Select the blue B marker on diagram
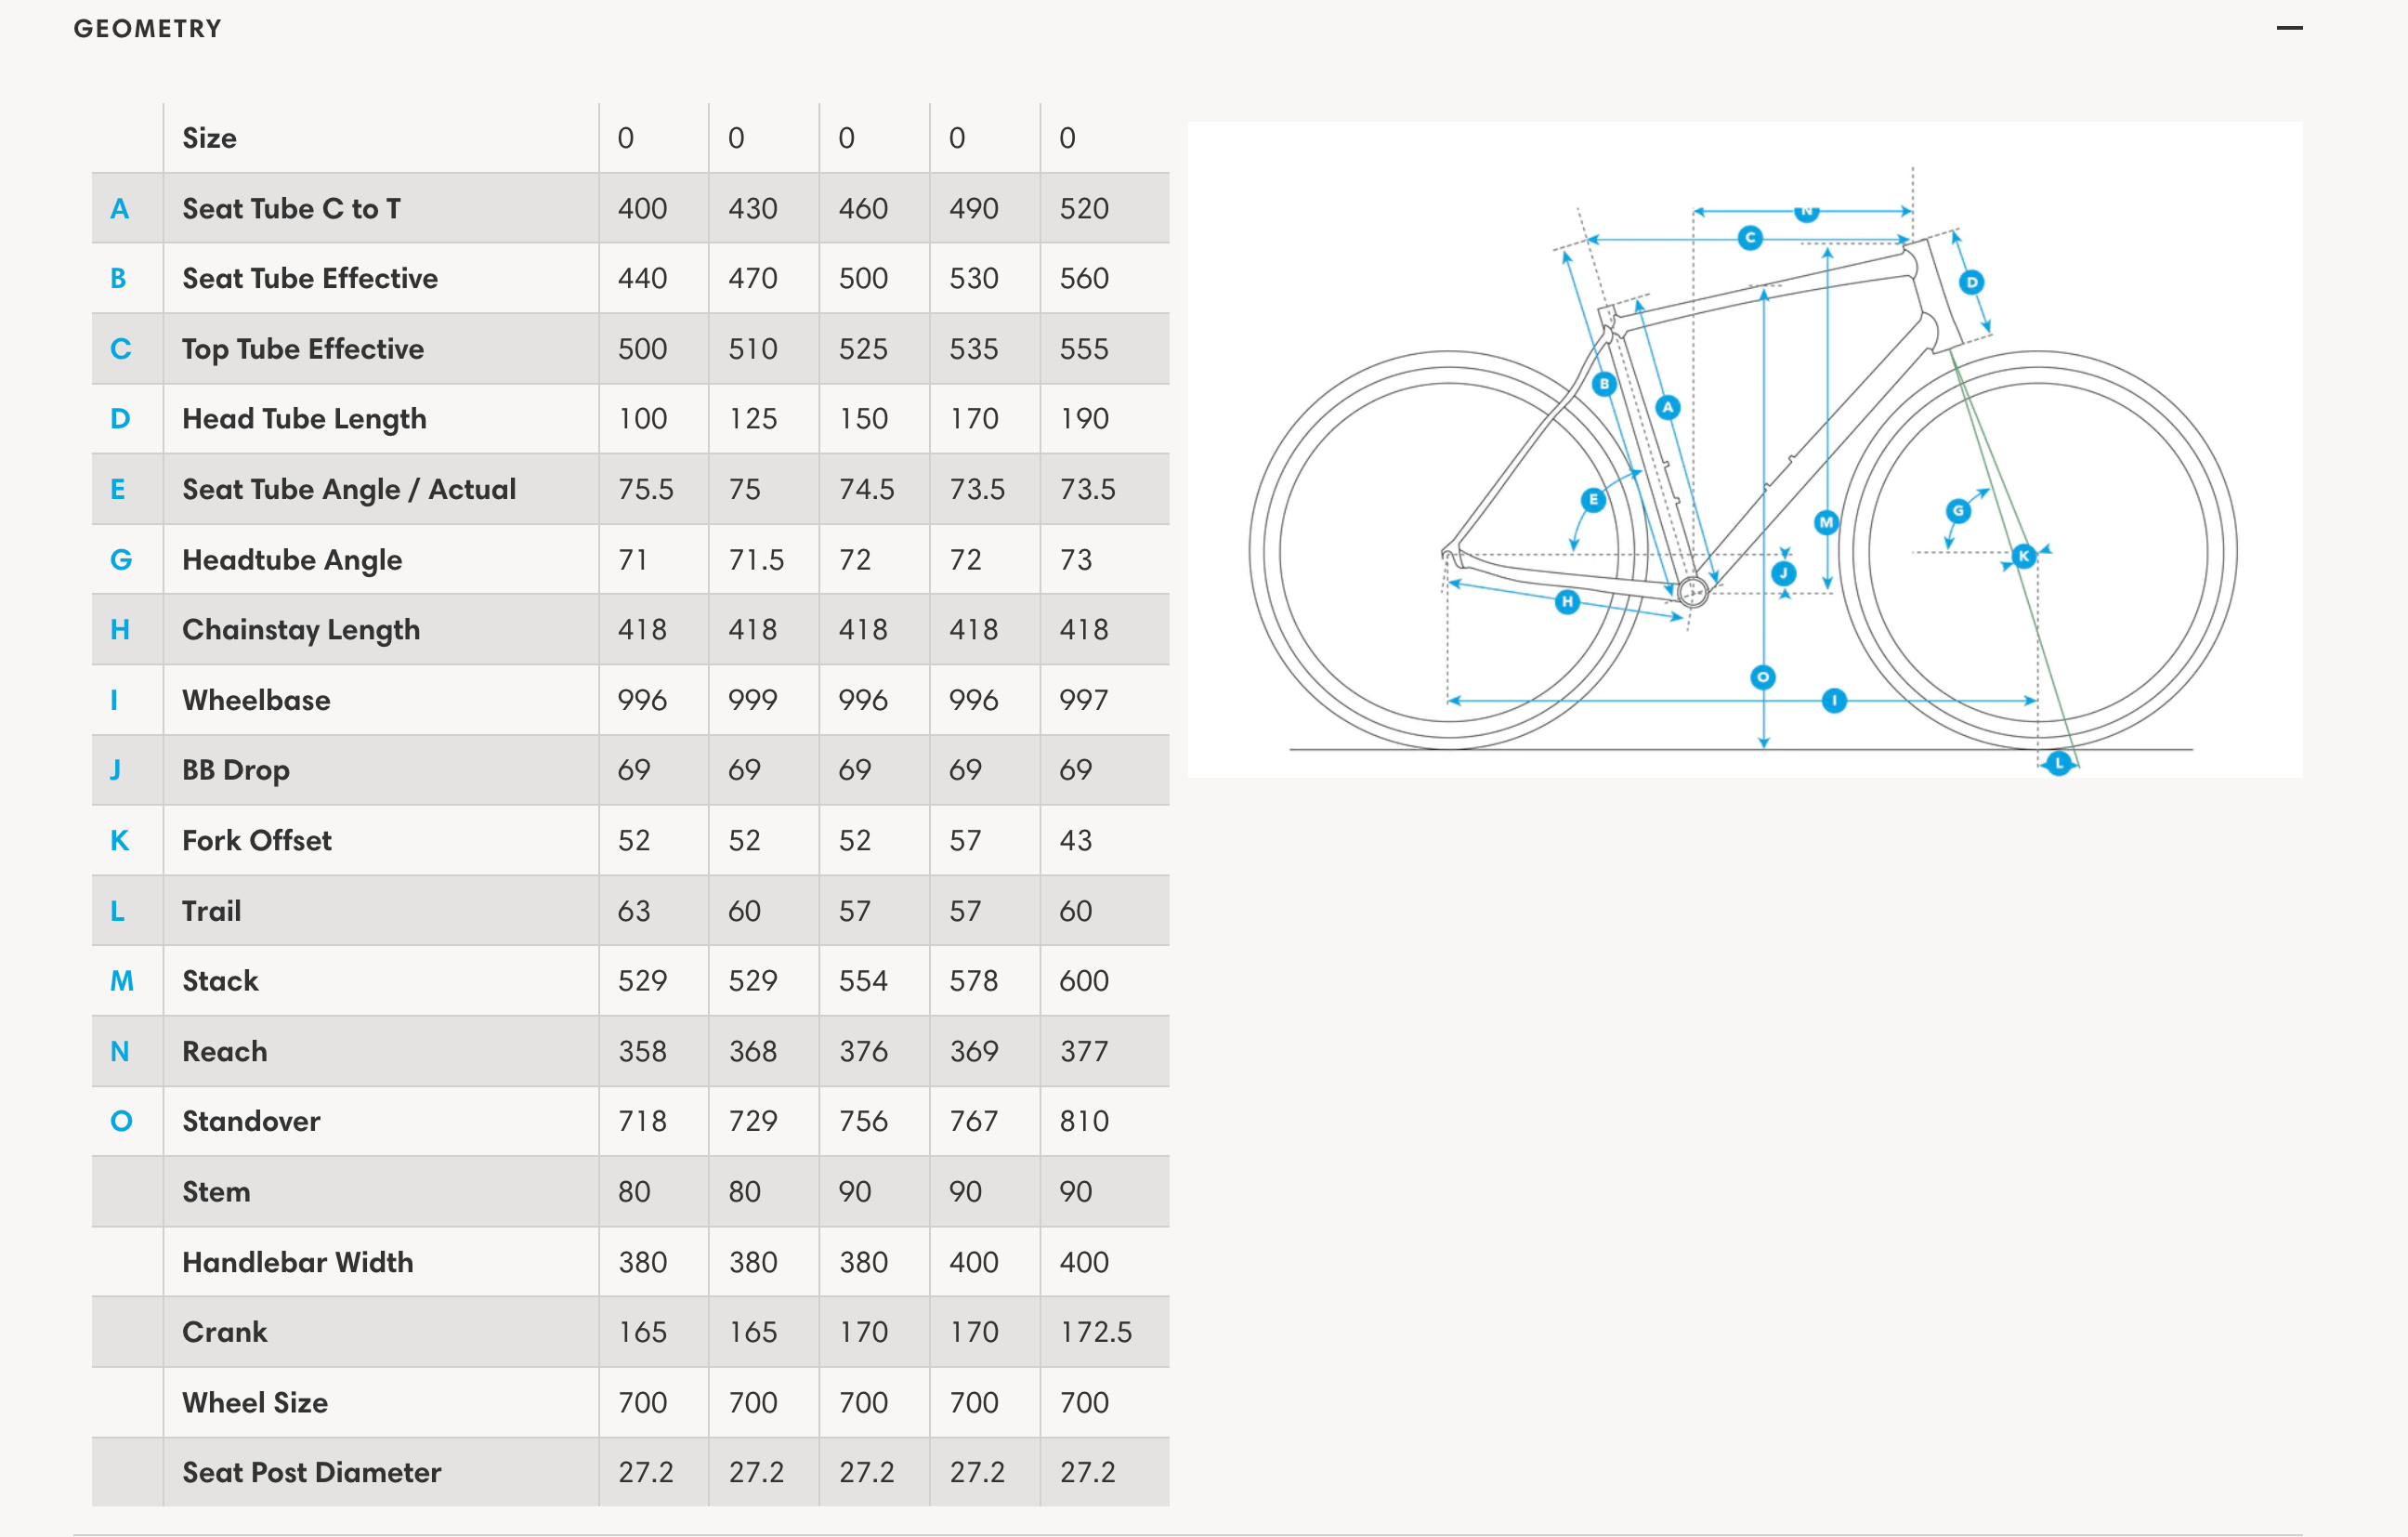This screenshot has width=2408, height=1537. (x=1604, y=383)
